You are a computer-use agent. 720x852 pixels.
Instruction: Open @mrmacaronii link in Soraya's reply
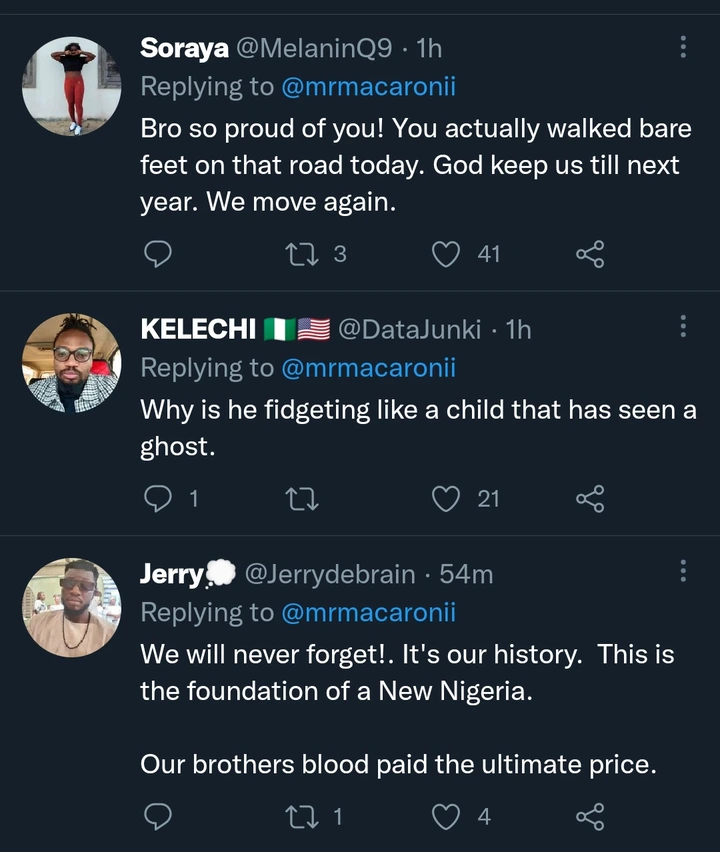click(x=368, y=86)
